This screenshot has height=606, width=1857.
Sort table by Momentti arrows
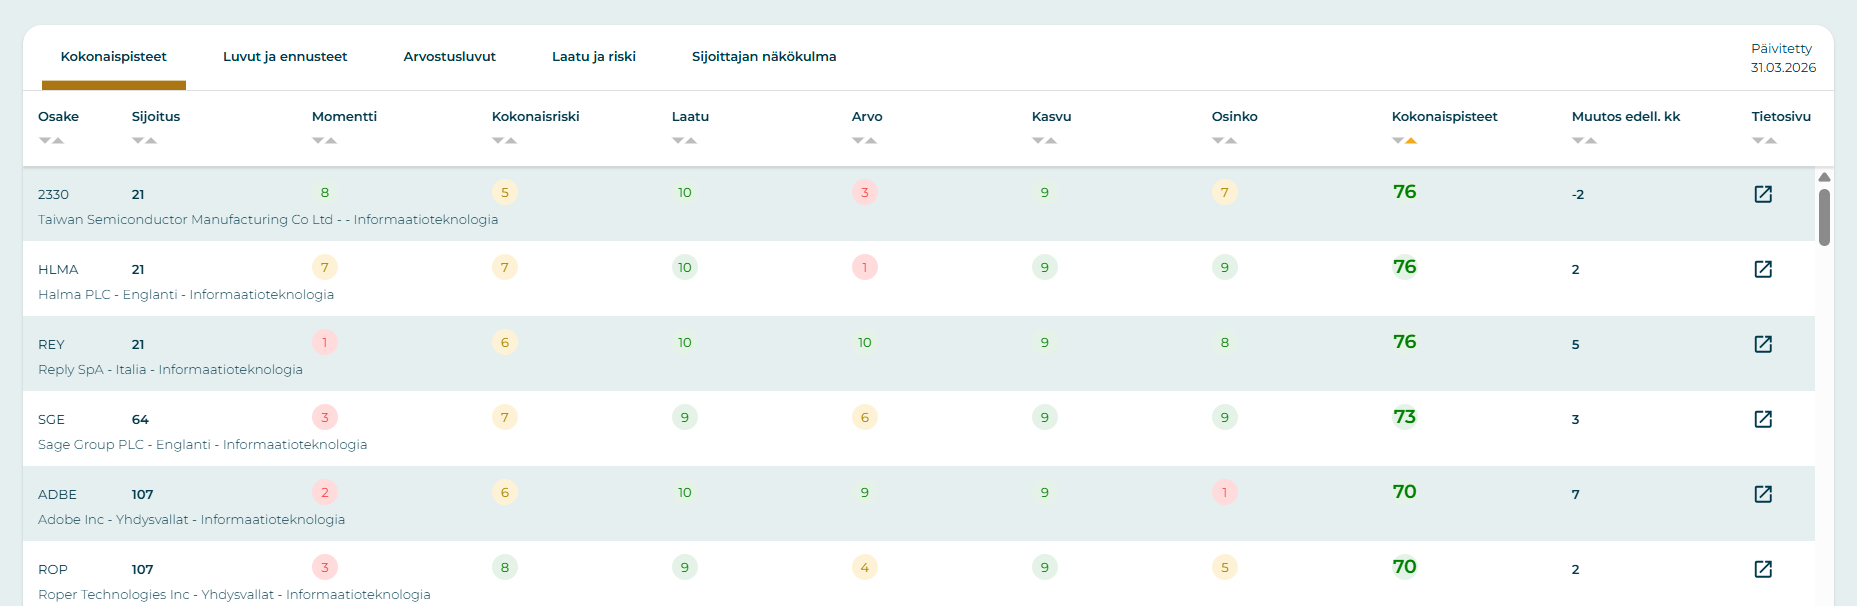[x=324, y=141]
